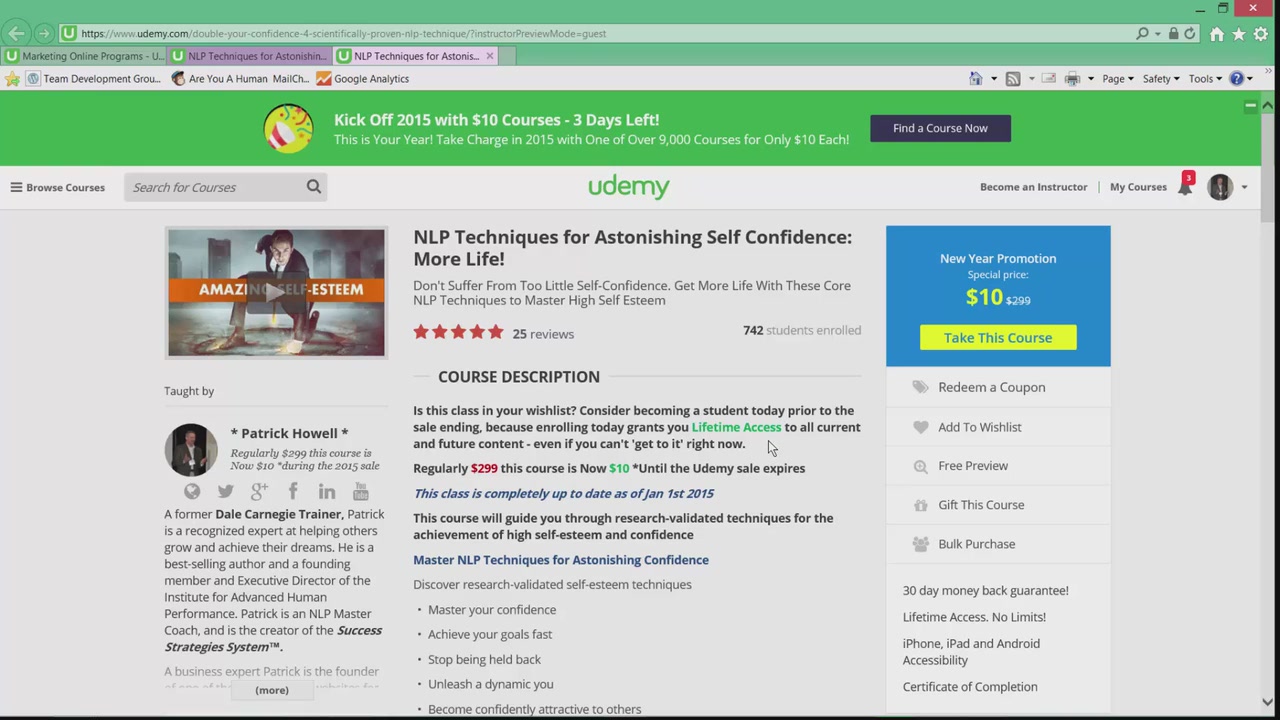Click the instructor's website globe icon

pos(192,491)
